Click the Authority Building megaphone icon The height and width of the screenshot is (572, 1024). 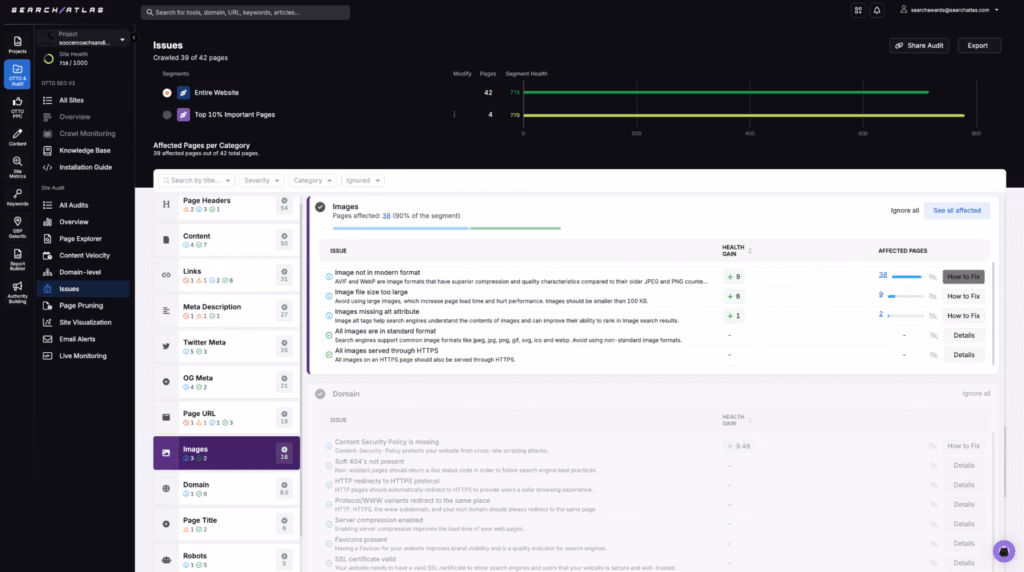point(17,292)
